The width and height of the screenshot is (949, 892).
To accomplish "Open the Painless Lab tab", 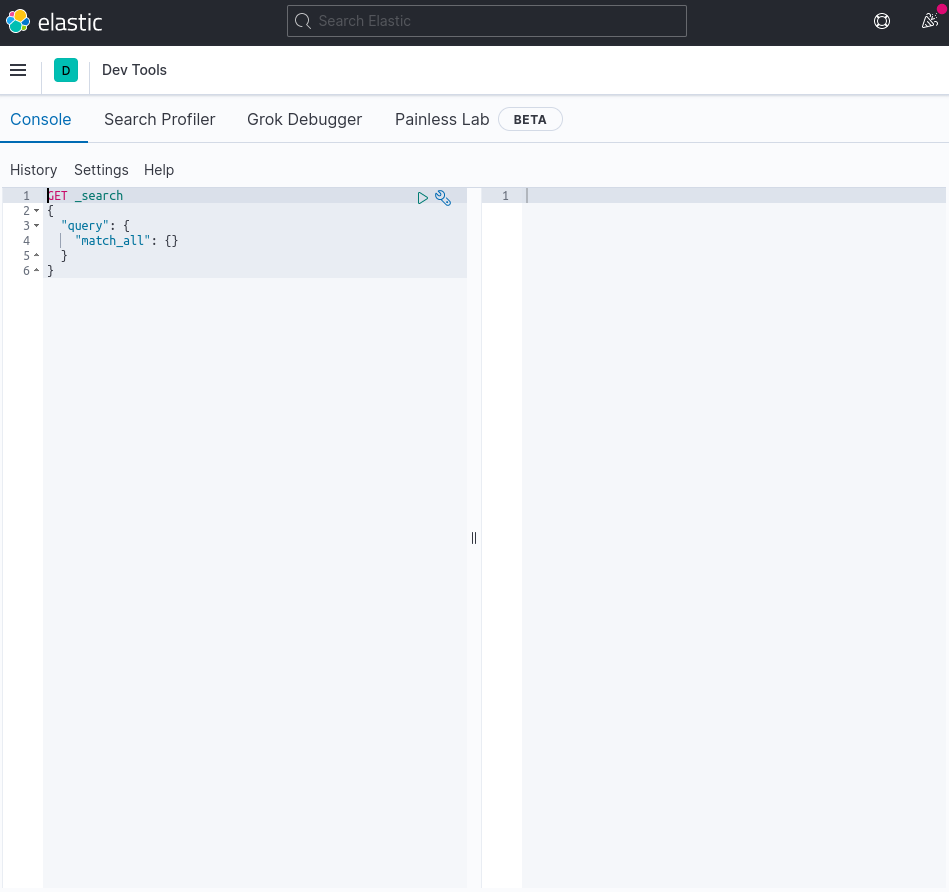I will [x=442, y=119].
